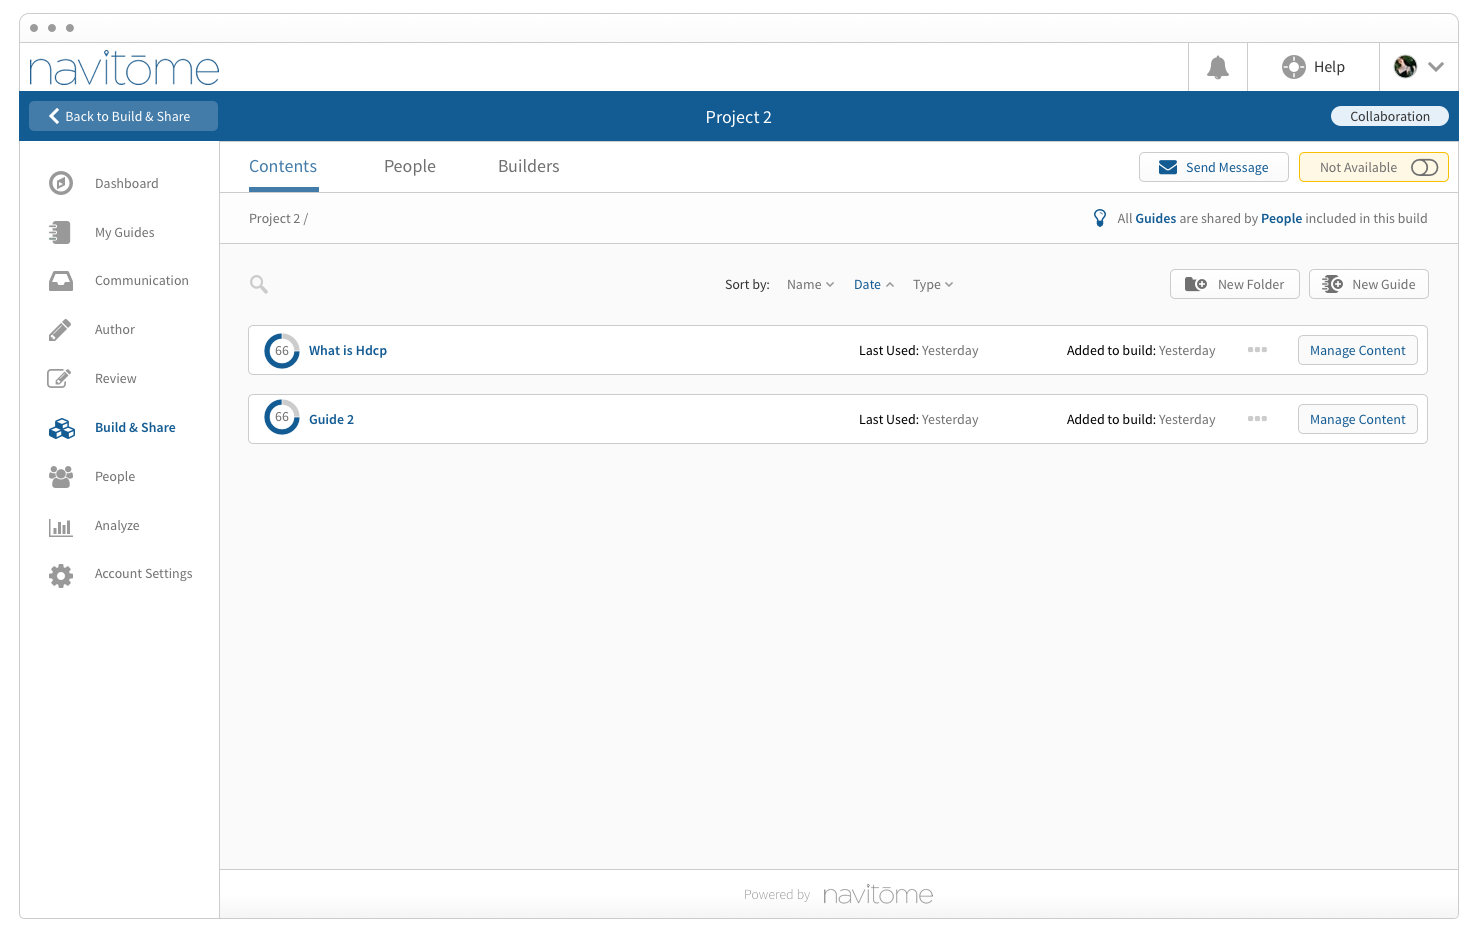The image size is (1480, 937).
Task: Switch to the People tab
Action: [410, 166]
